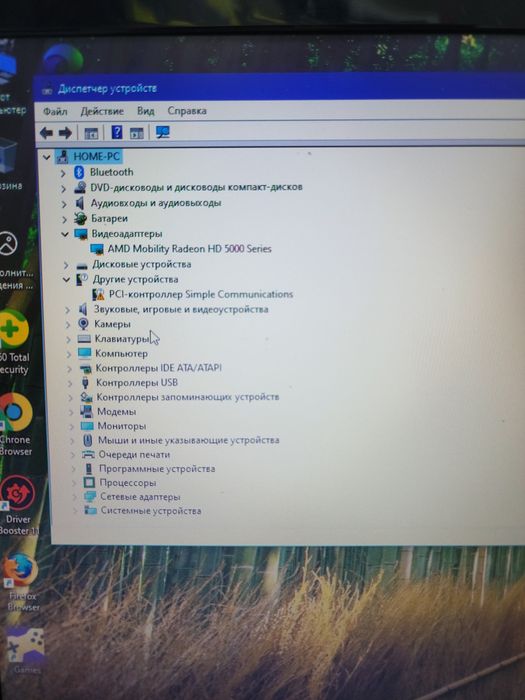The image size is (525, 700).
Task: Open the Properties toolbar icon
Action: pyautogui.click(x=91, y=133)
